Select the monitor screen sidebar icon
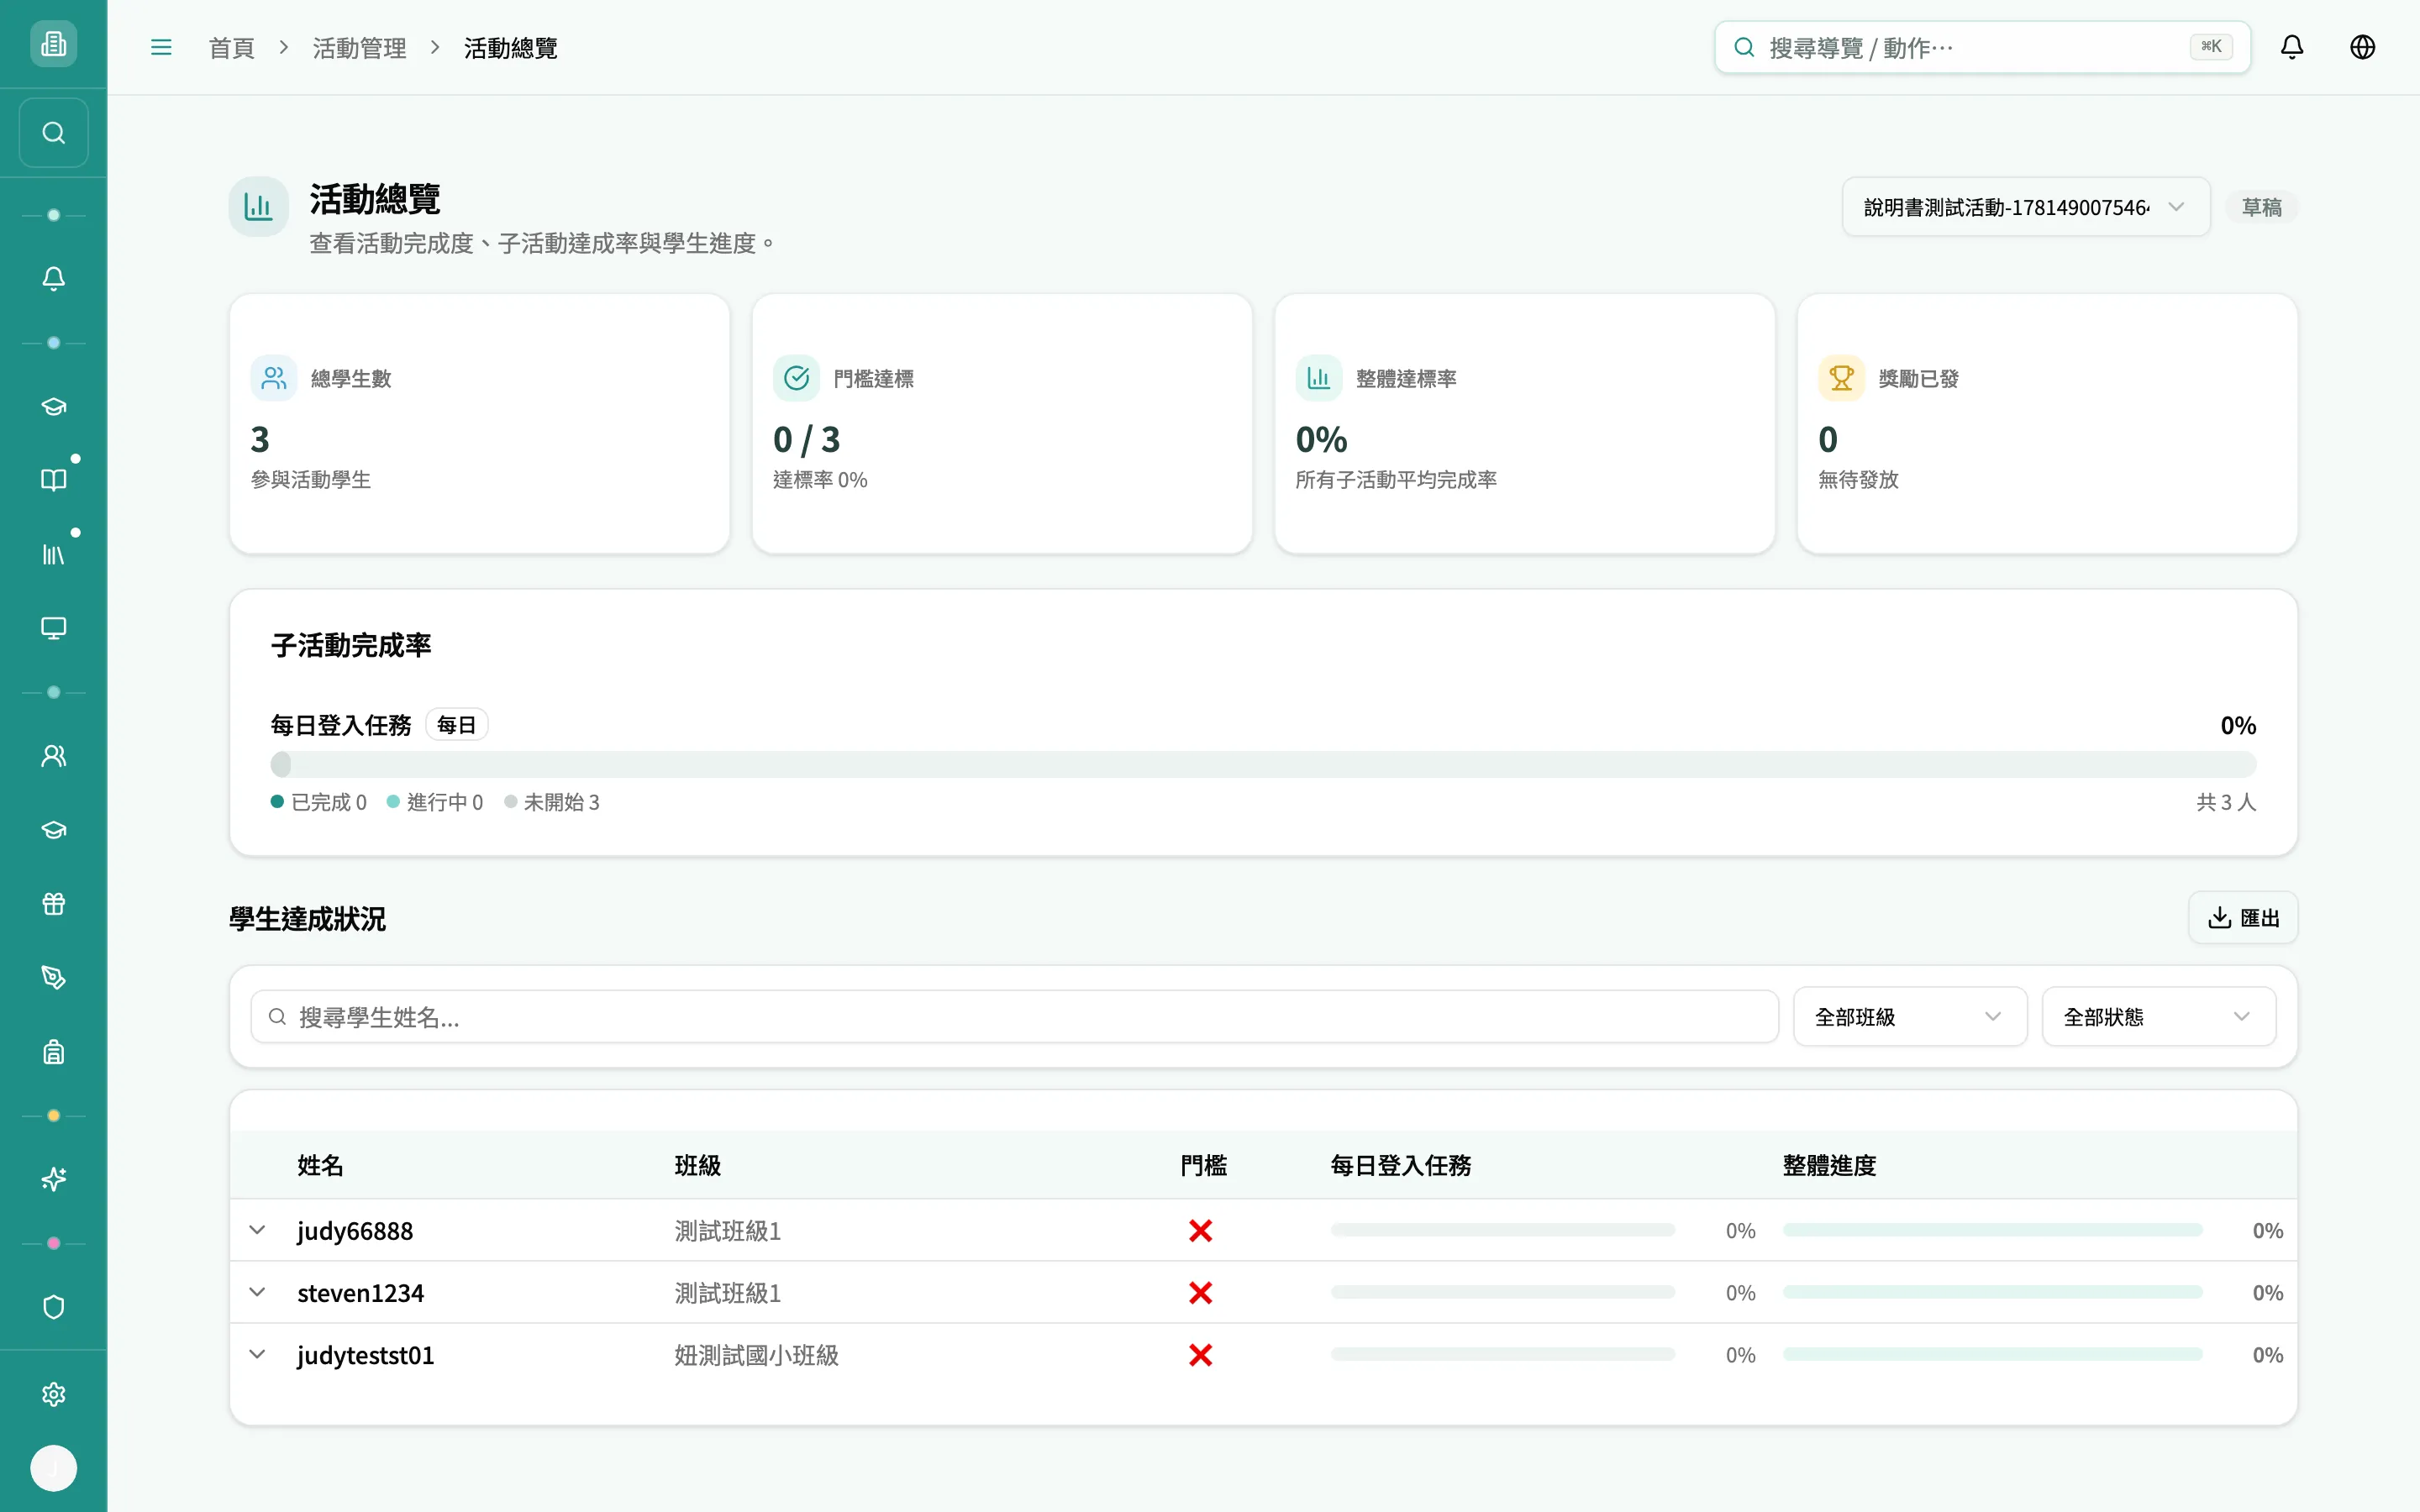Viewport: 2420px width, 1512px height. tap(53, 628)
